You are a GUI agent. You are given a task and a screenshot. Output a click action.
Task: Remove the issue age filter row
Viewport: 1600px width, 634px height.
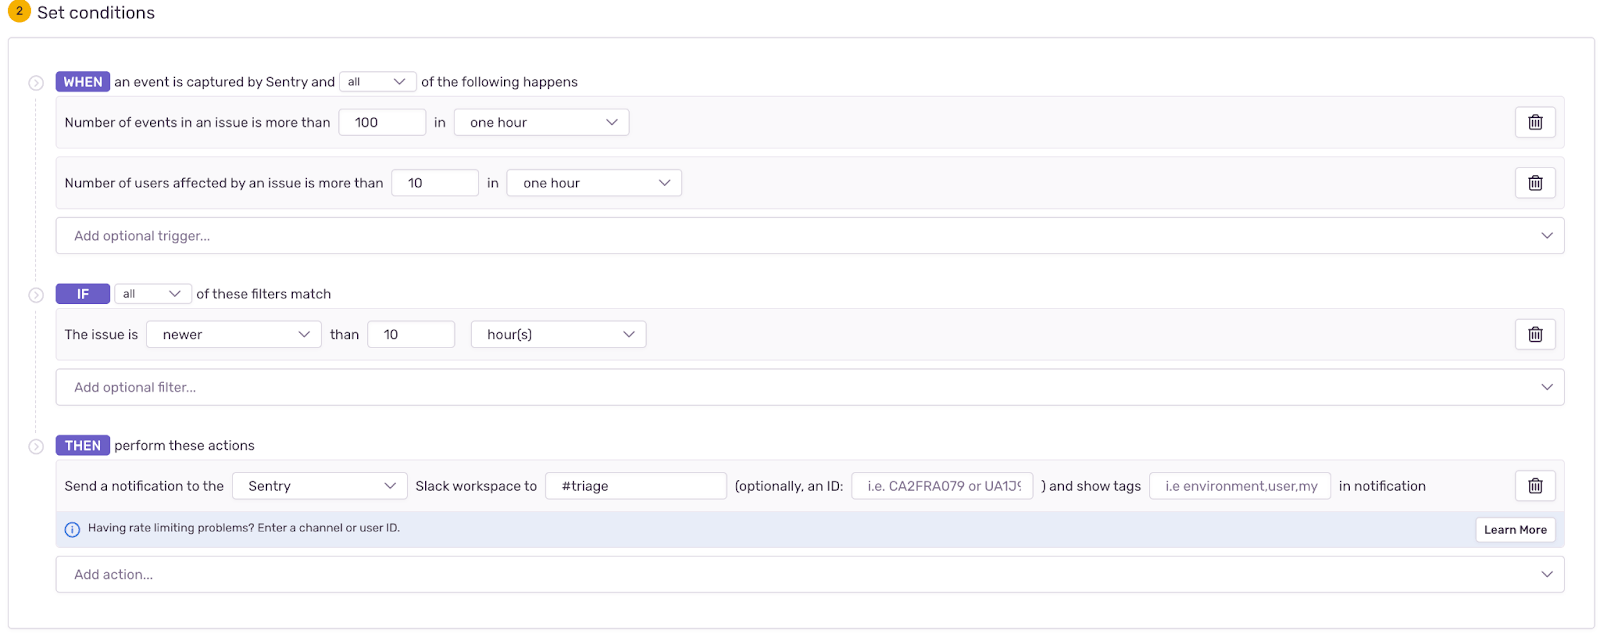pyautogui.click(x=1535, y=334)
